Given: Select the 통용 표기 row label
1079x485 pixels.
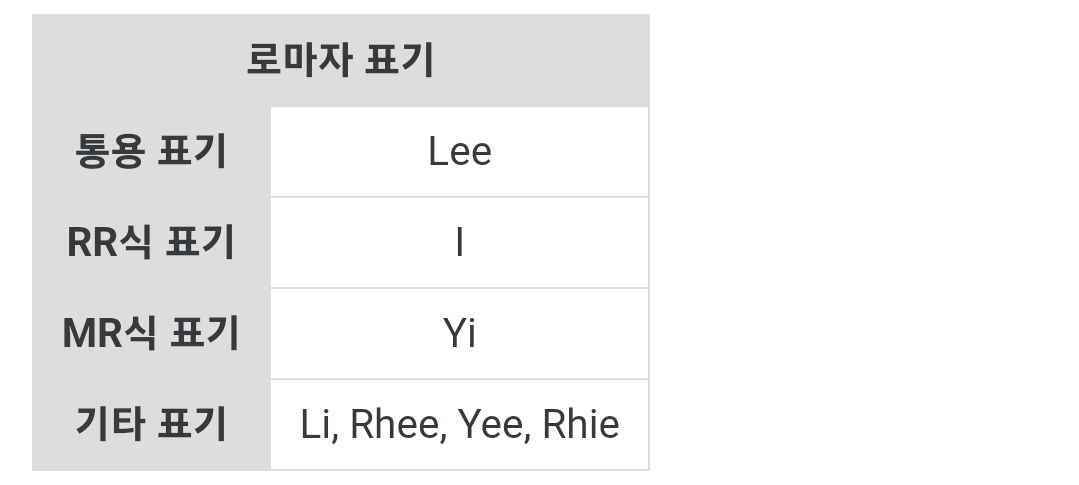Looking at the screenshot, I should click(x=151, y=152).
